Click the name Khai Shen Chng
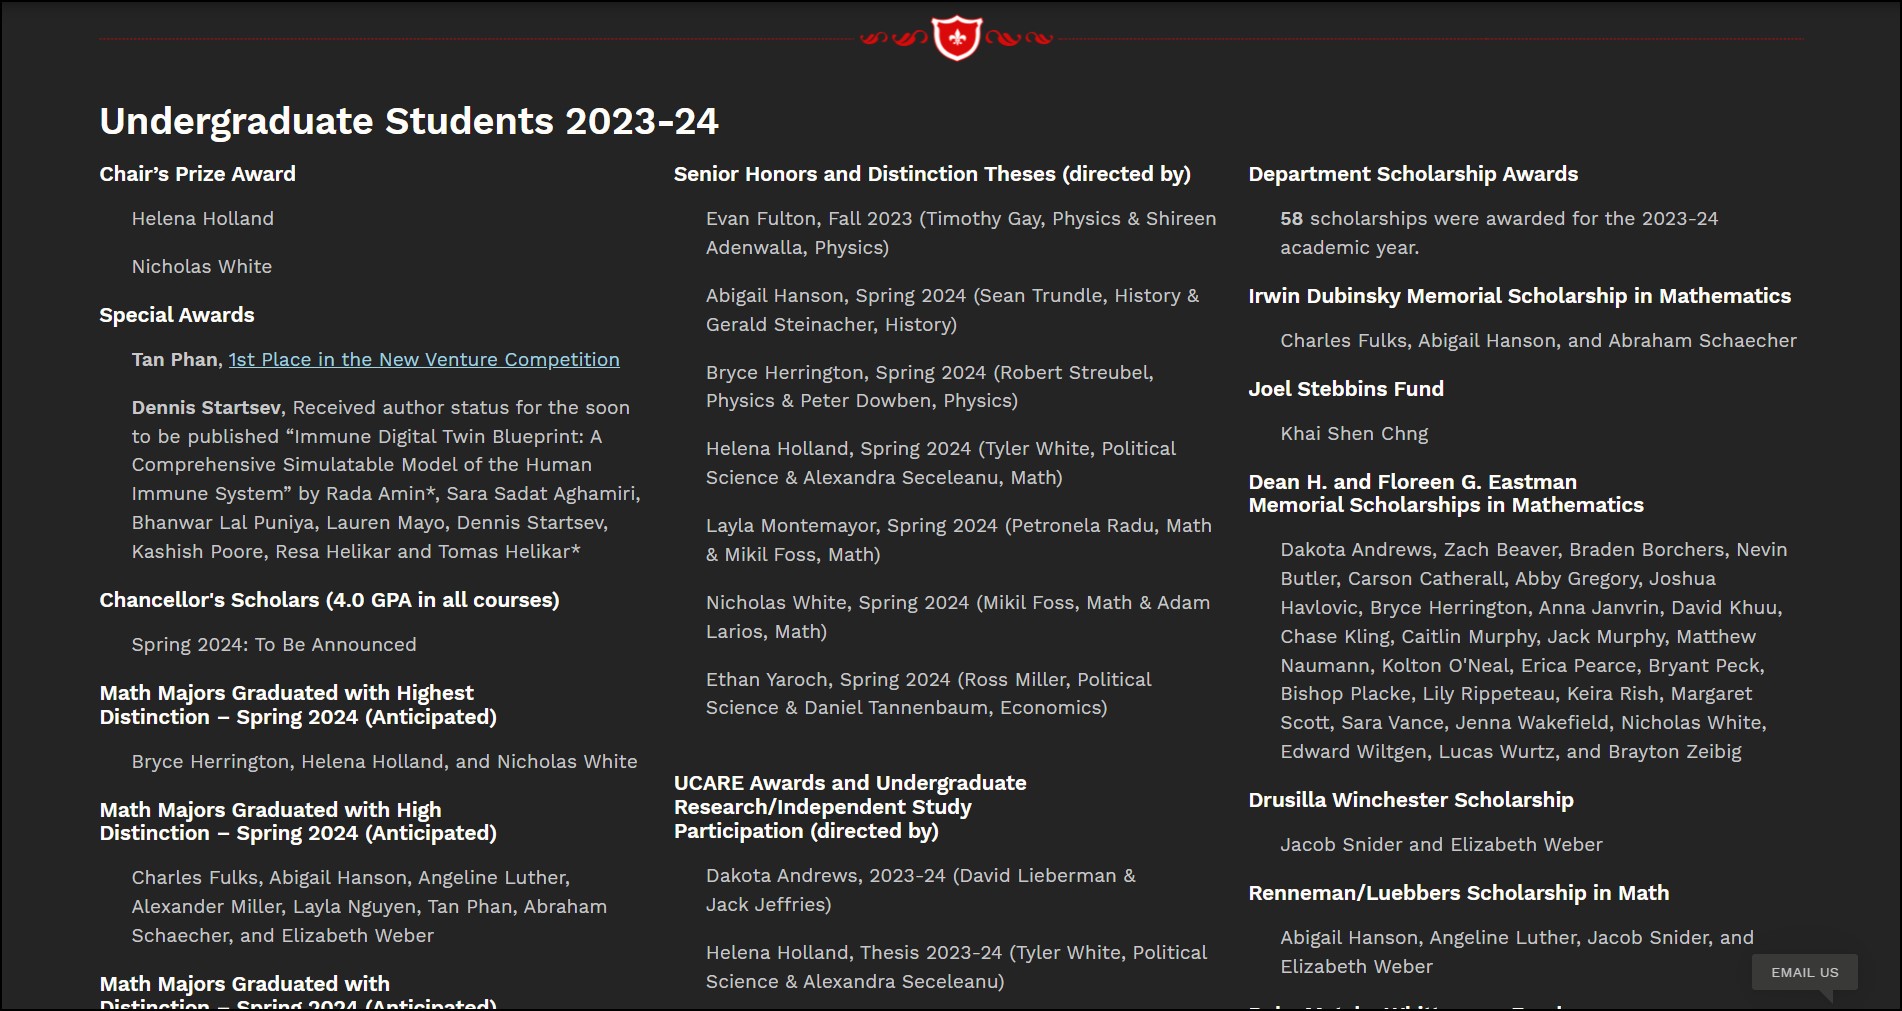 [1354, 434]
